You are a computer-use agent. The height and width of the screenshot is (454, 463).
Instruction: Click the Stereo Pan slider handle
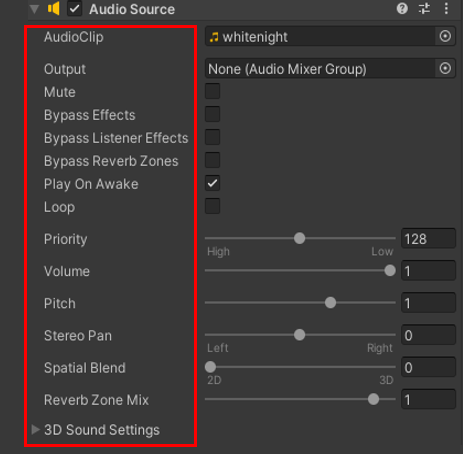point(300,335)
